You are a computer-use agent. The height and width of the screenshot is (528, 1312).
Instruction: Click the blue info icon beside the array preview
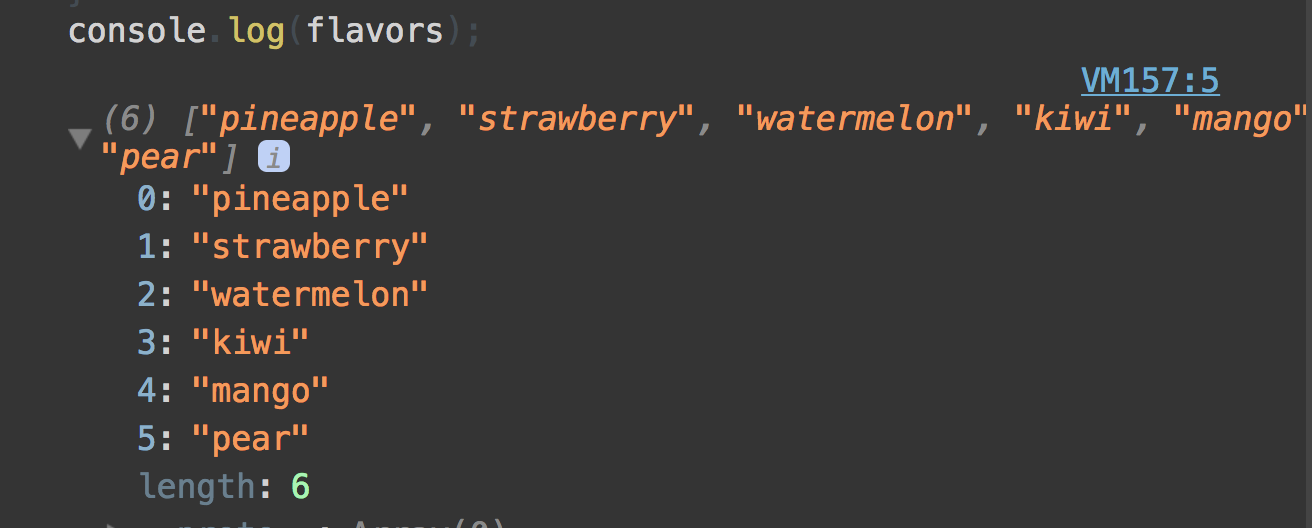point(273,157)
